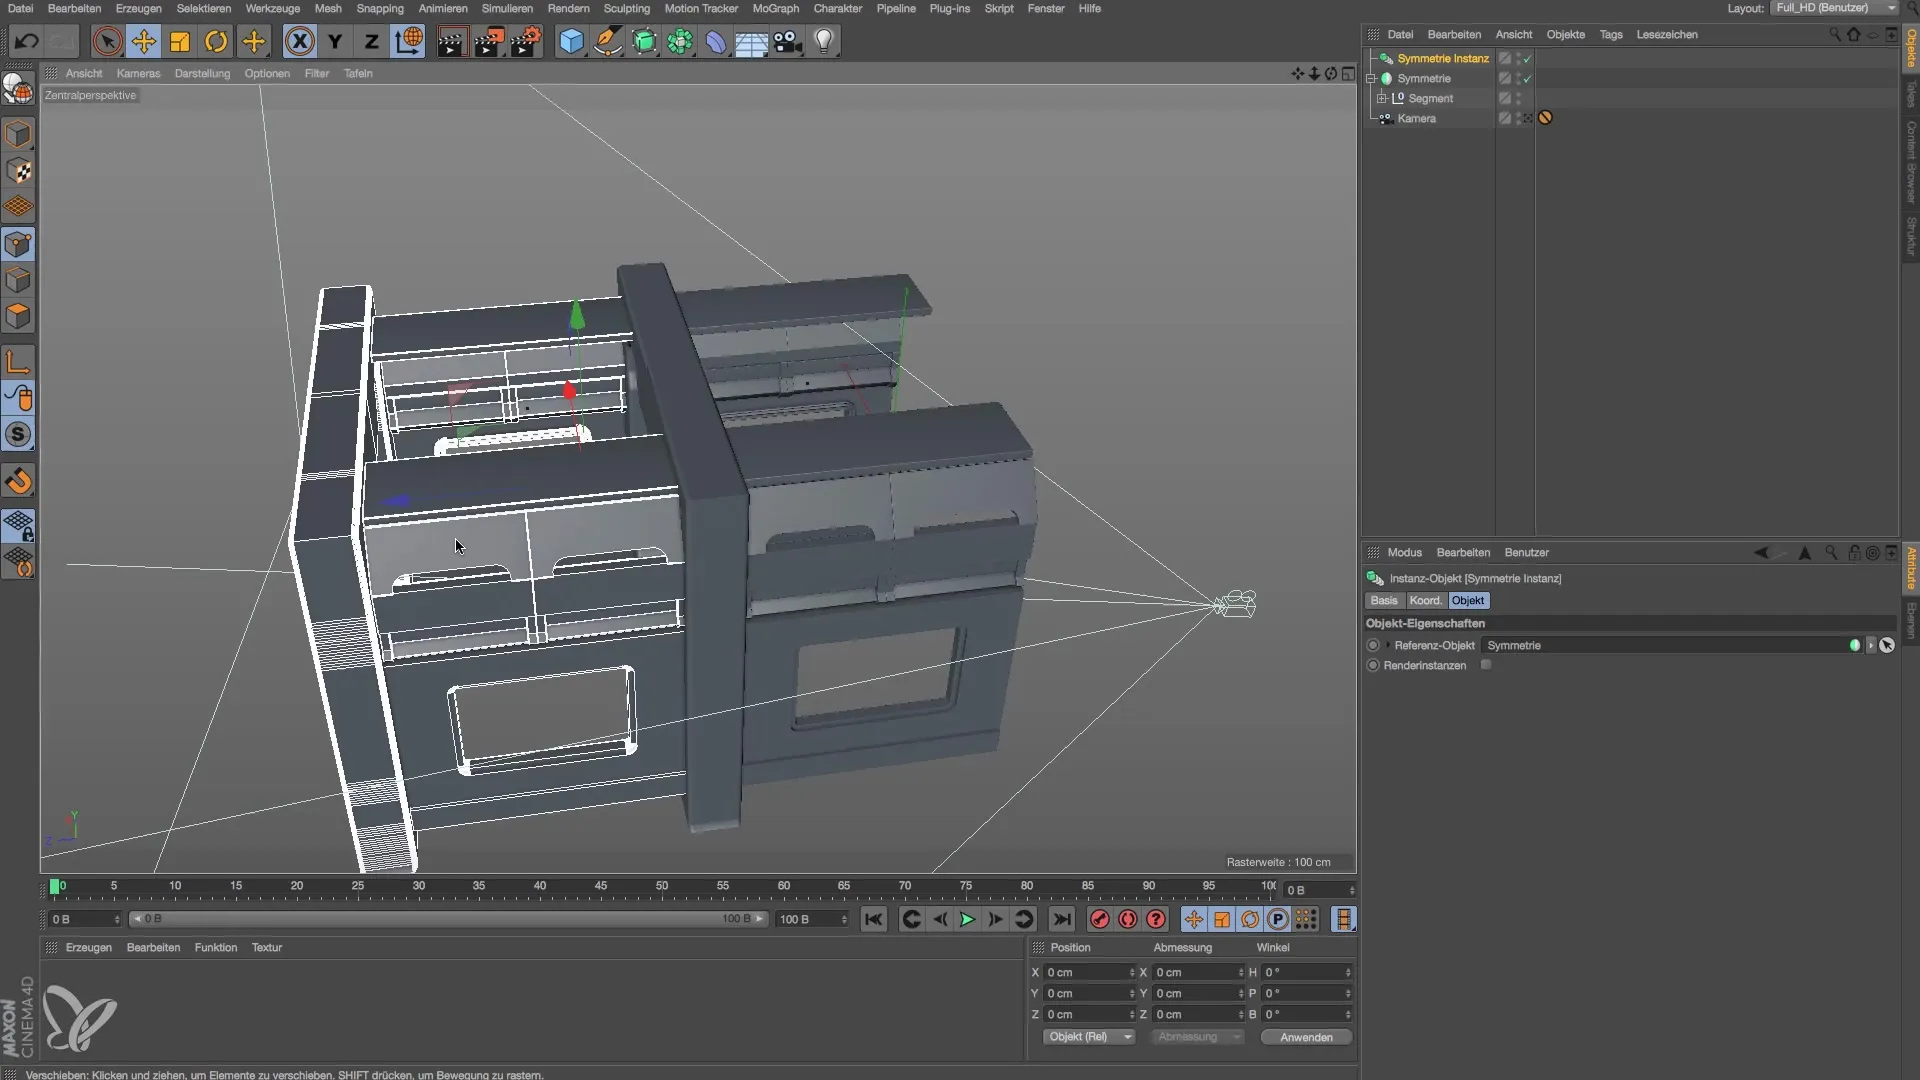Open render settings icon
This screenshot has width=1920, height=1080.
point(525,41)
